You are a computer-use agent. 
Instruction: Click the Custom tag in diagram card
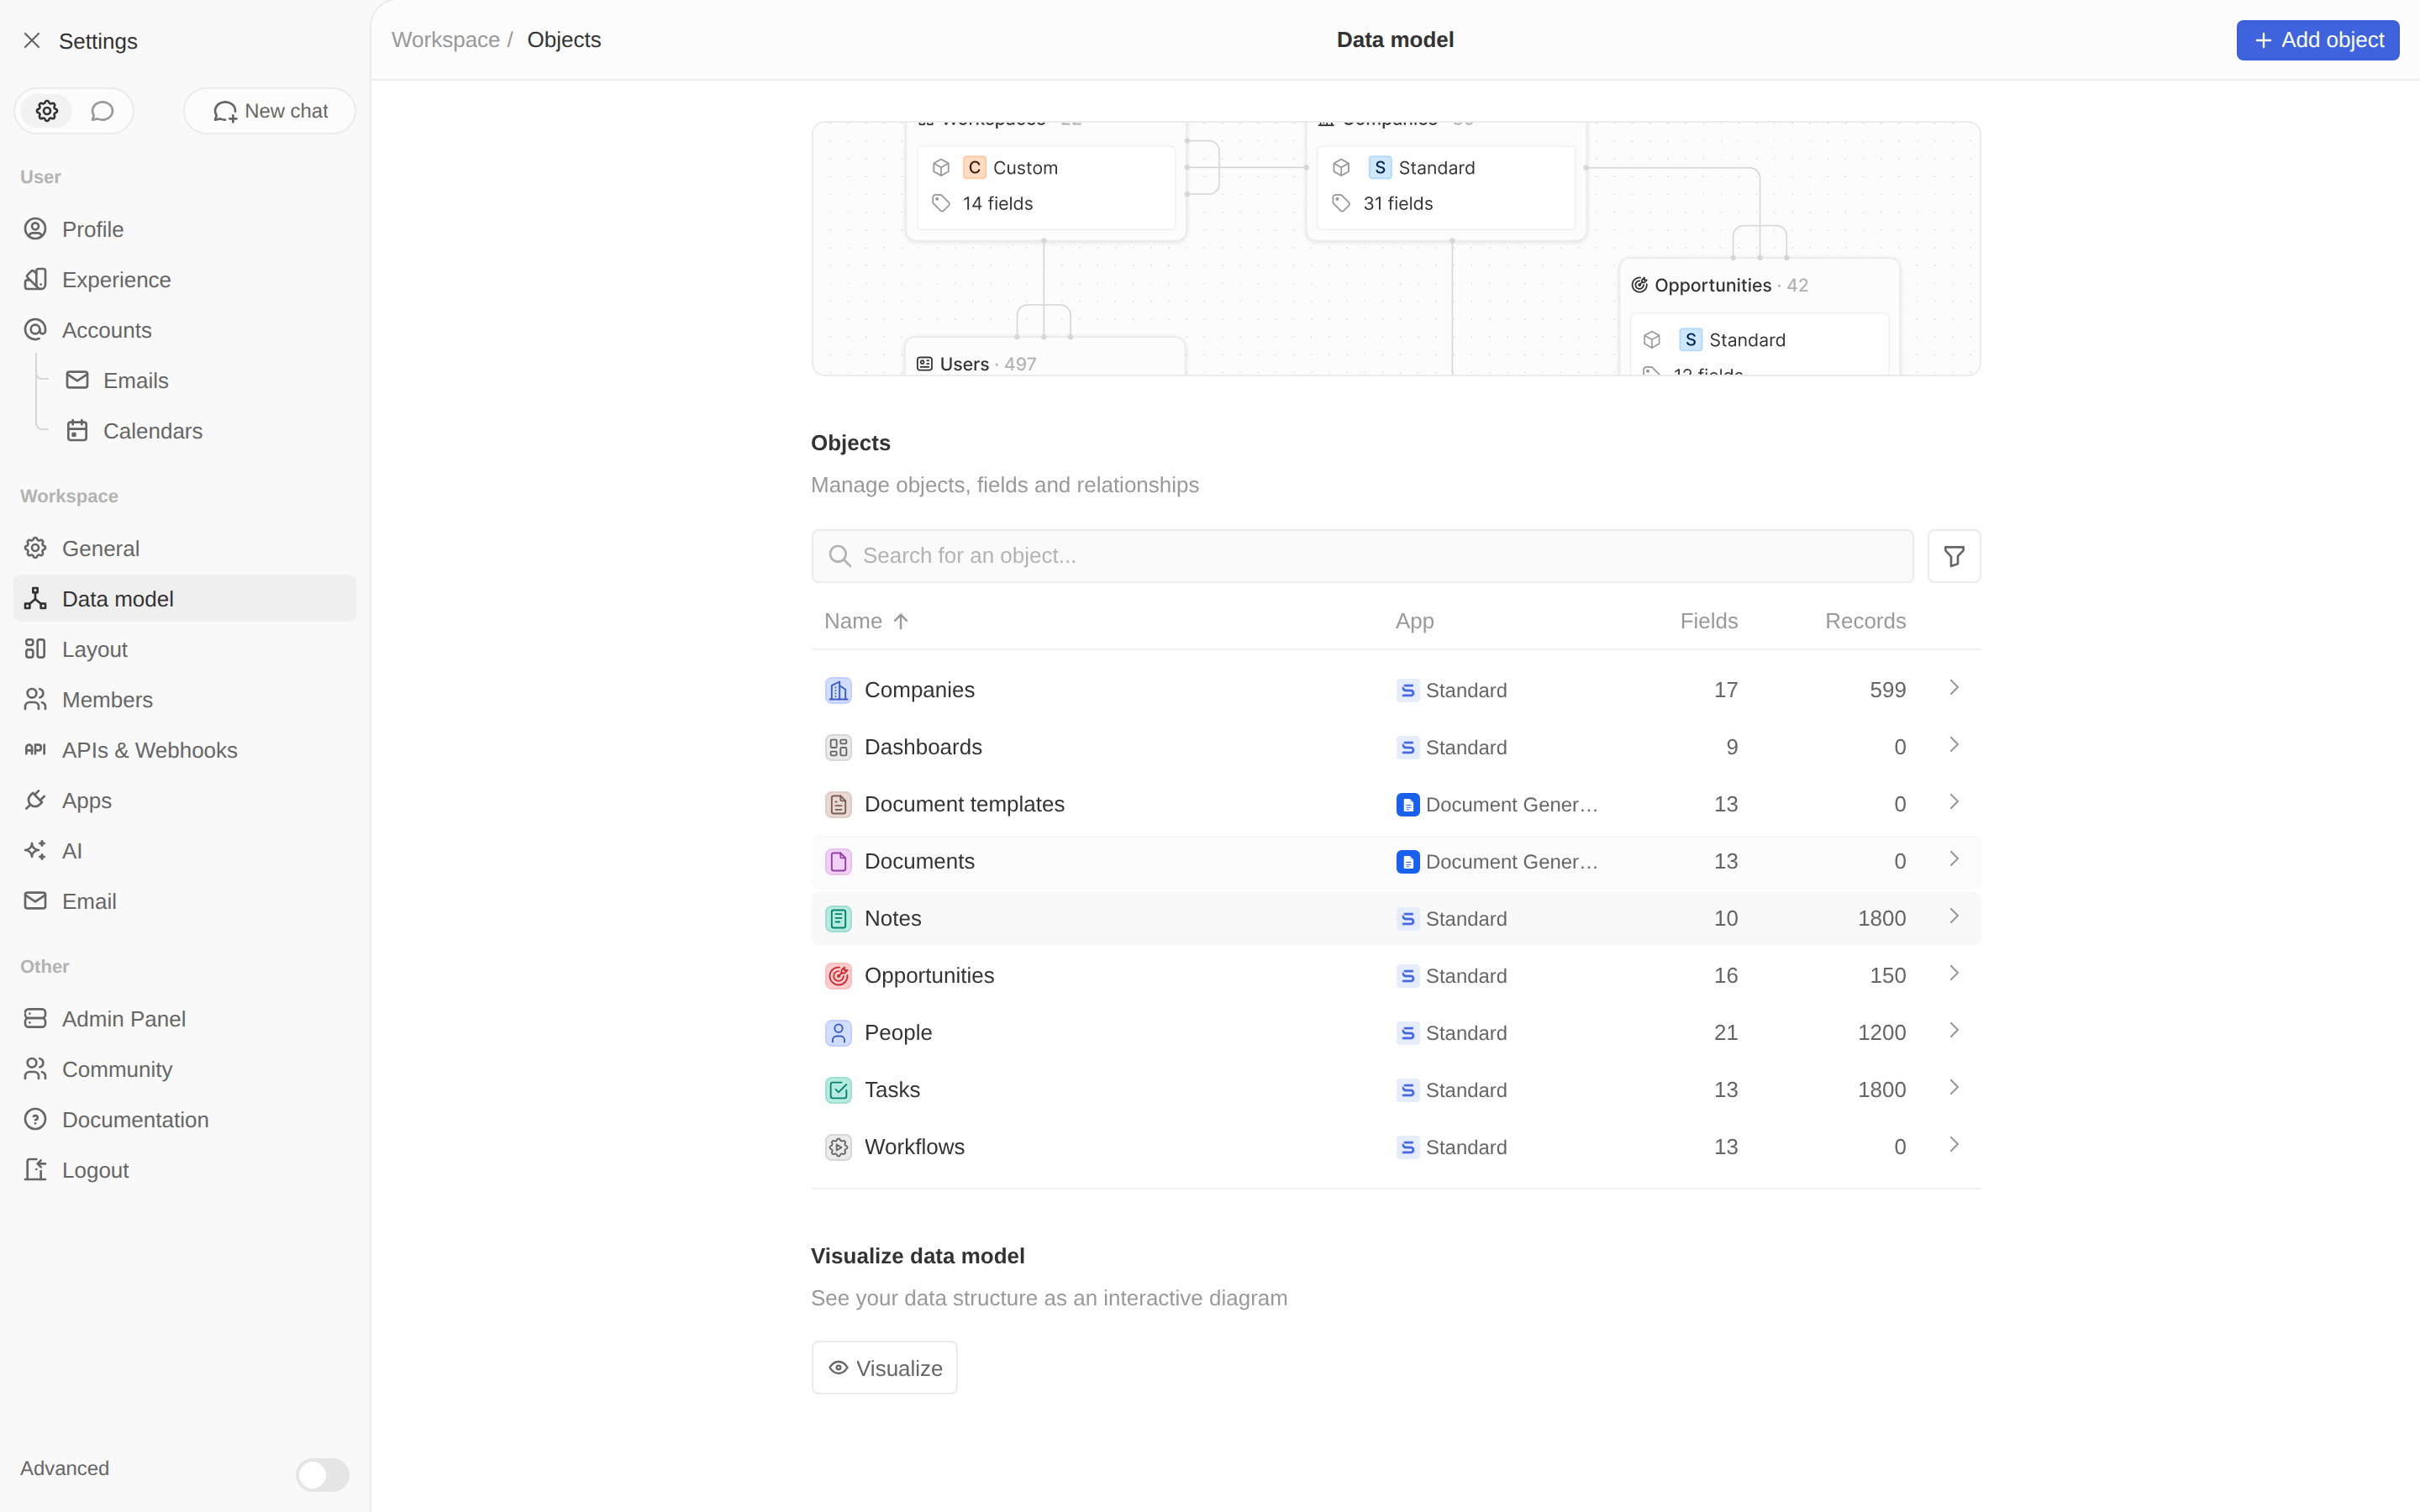pos(1011,167)
